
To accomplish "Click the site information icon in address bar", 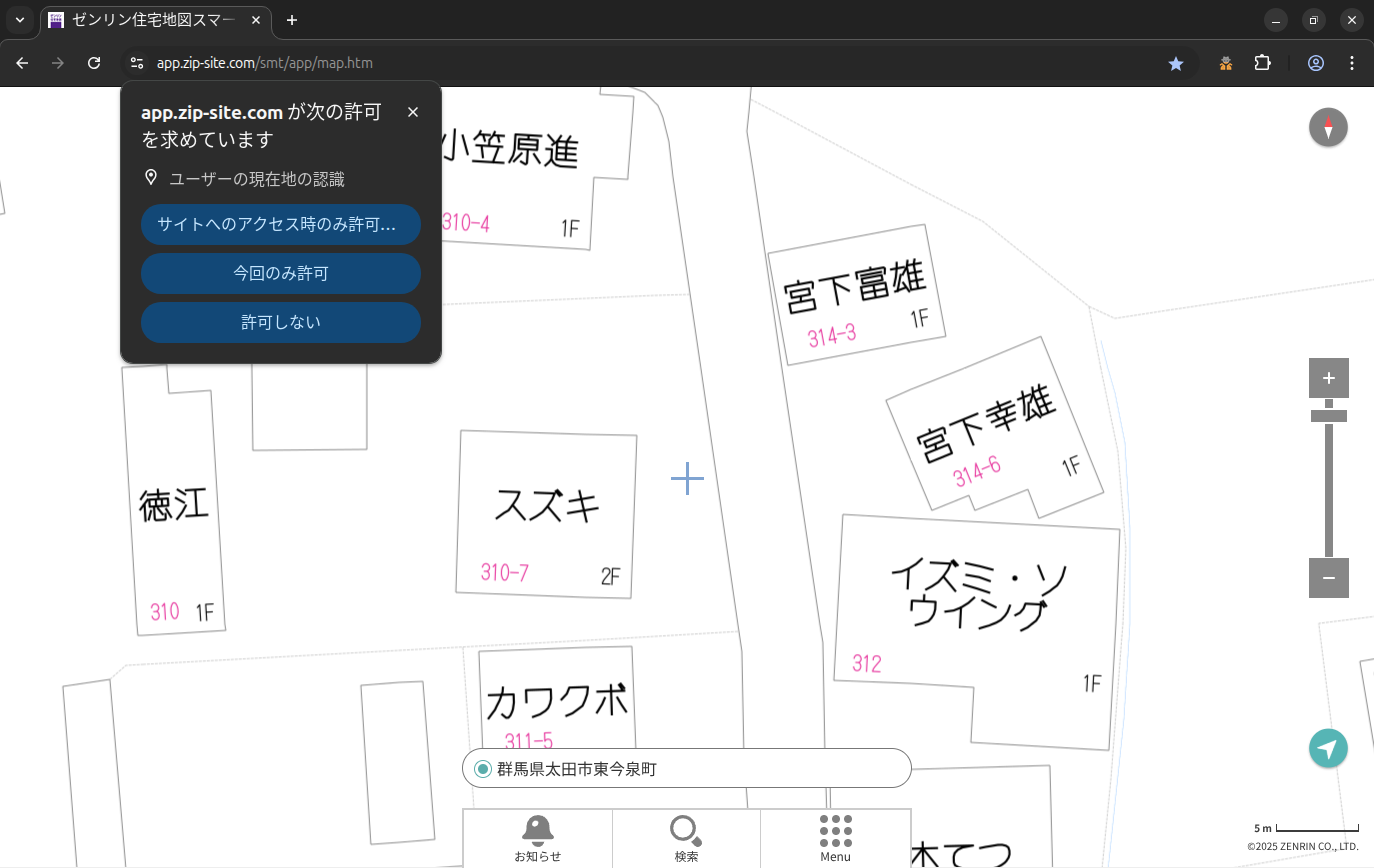I will (x=137, y=63).
